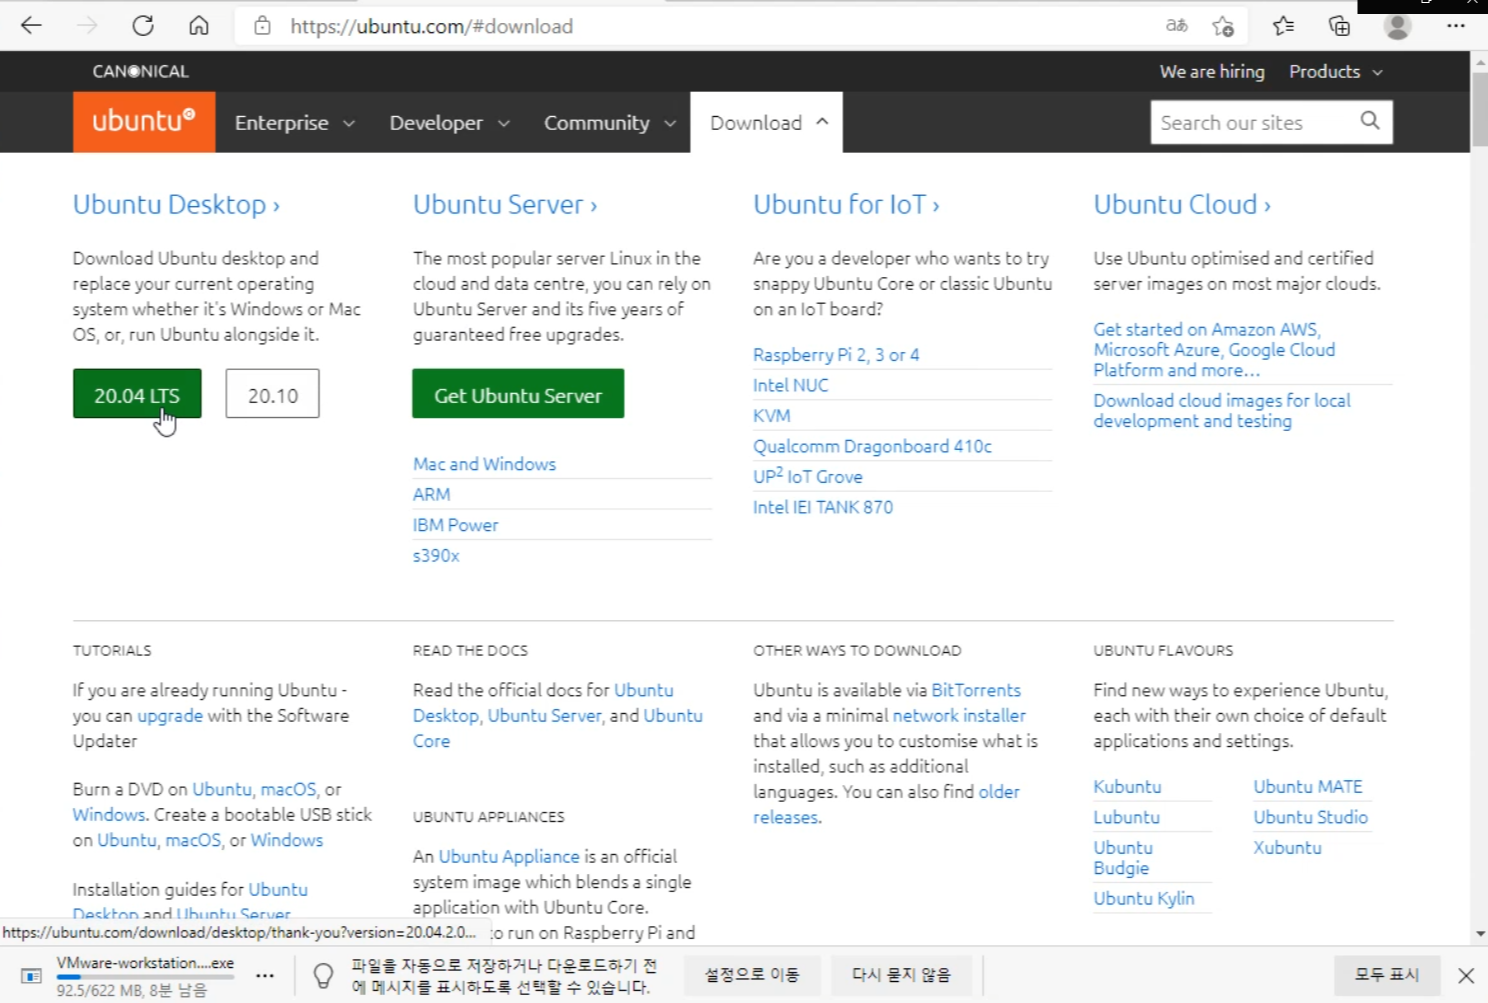Viewport: 1488px width, 1003px height.
Task: Open the Ubuntu Kylin link
Action: [x=1144, y=898]
